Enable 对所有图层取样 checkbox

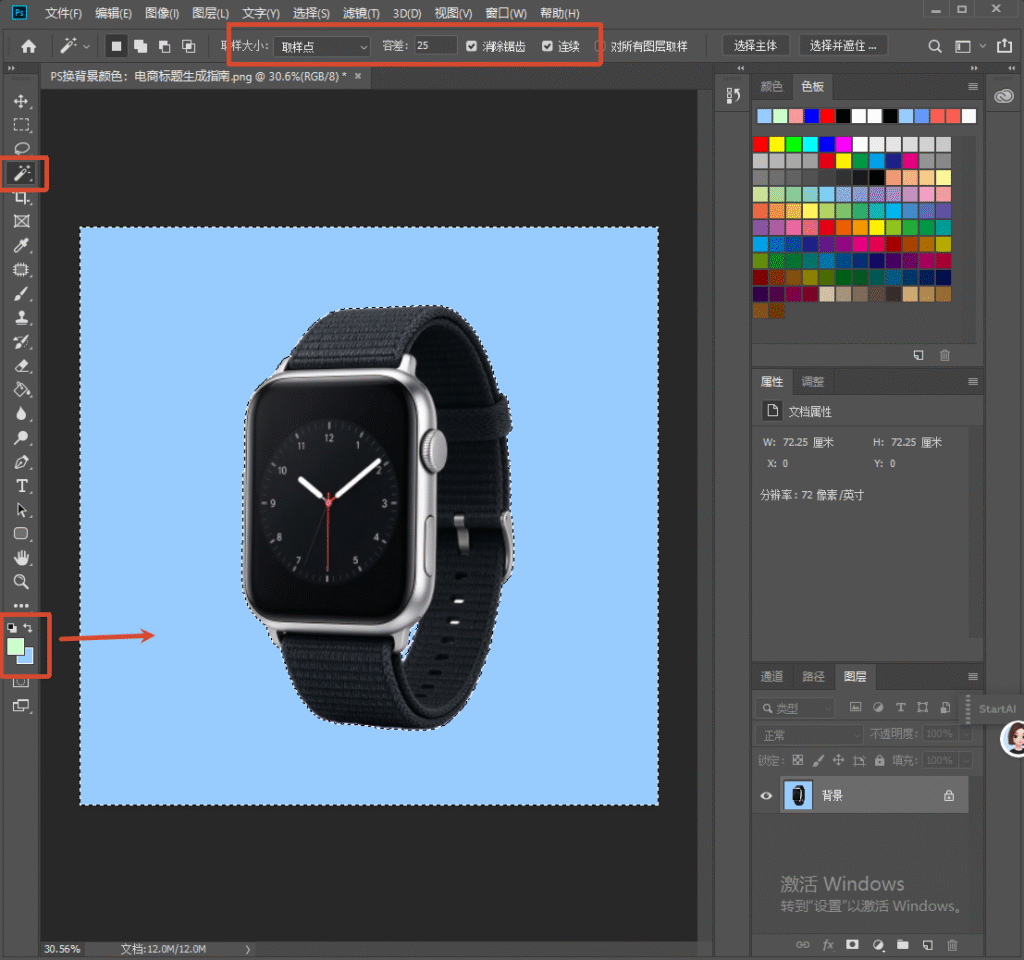click(x=599, y=46)
